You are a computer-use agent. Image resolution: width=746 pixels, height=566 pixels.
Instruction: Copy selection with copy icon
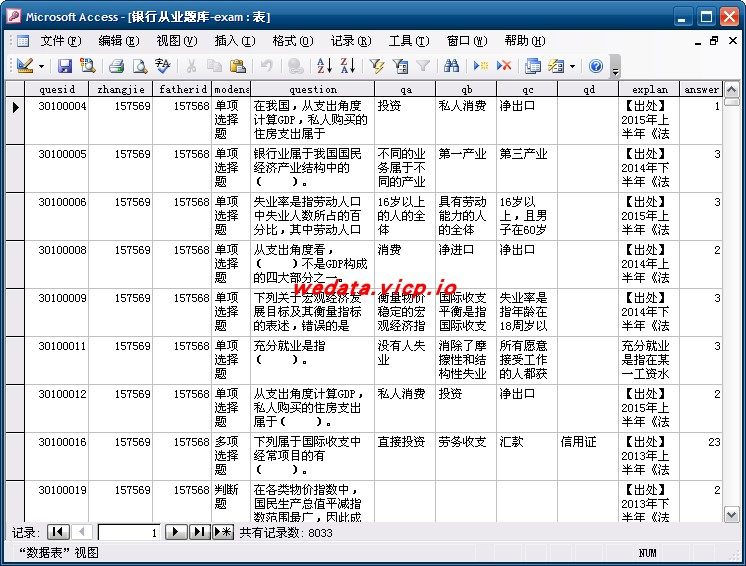(x=215, y=66)
